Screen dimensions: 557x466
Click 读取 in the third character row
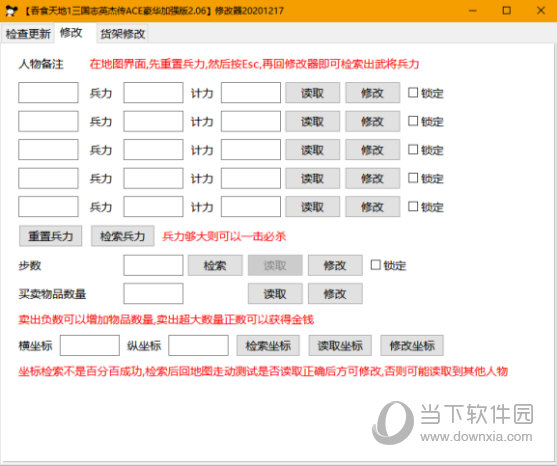313,150
